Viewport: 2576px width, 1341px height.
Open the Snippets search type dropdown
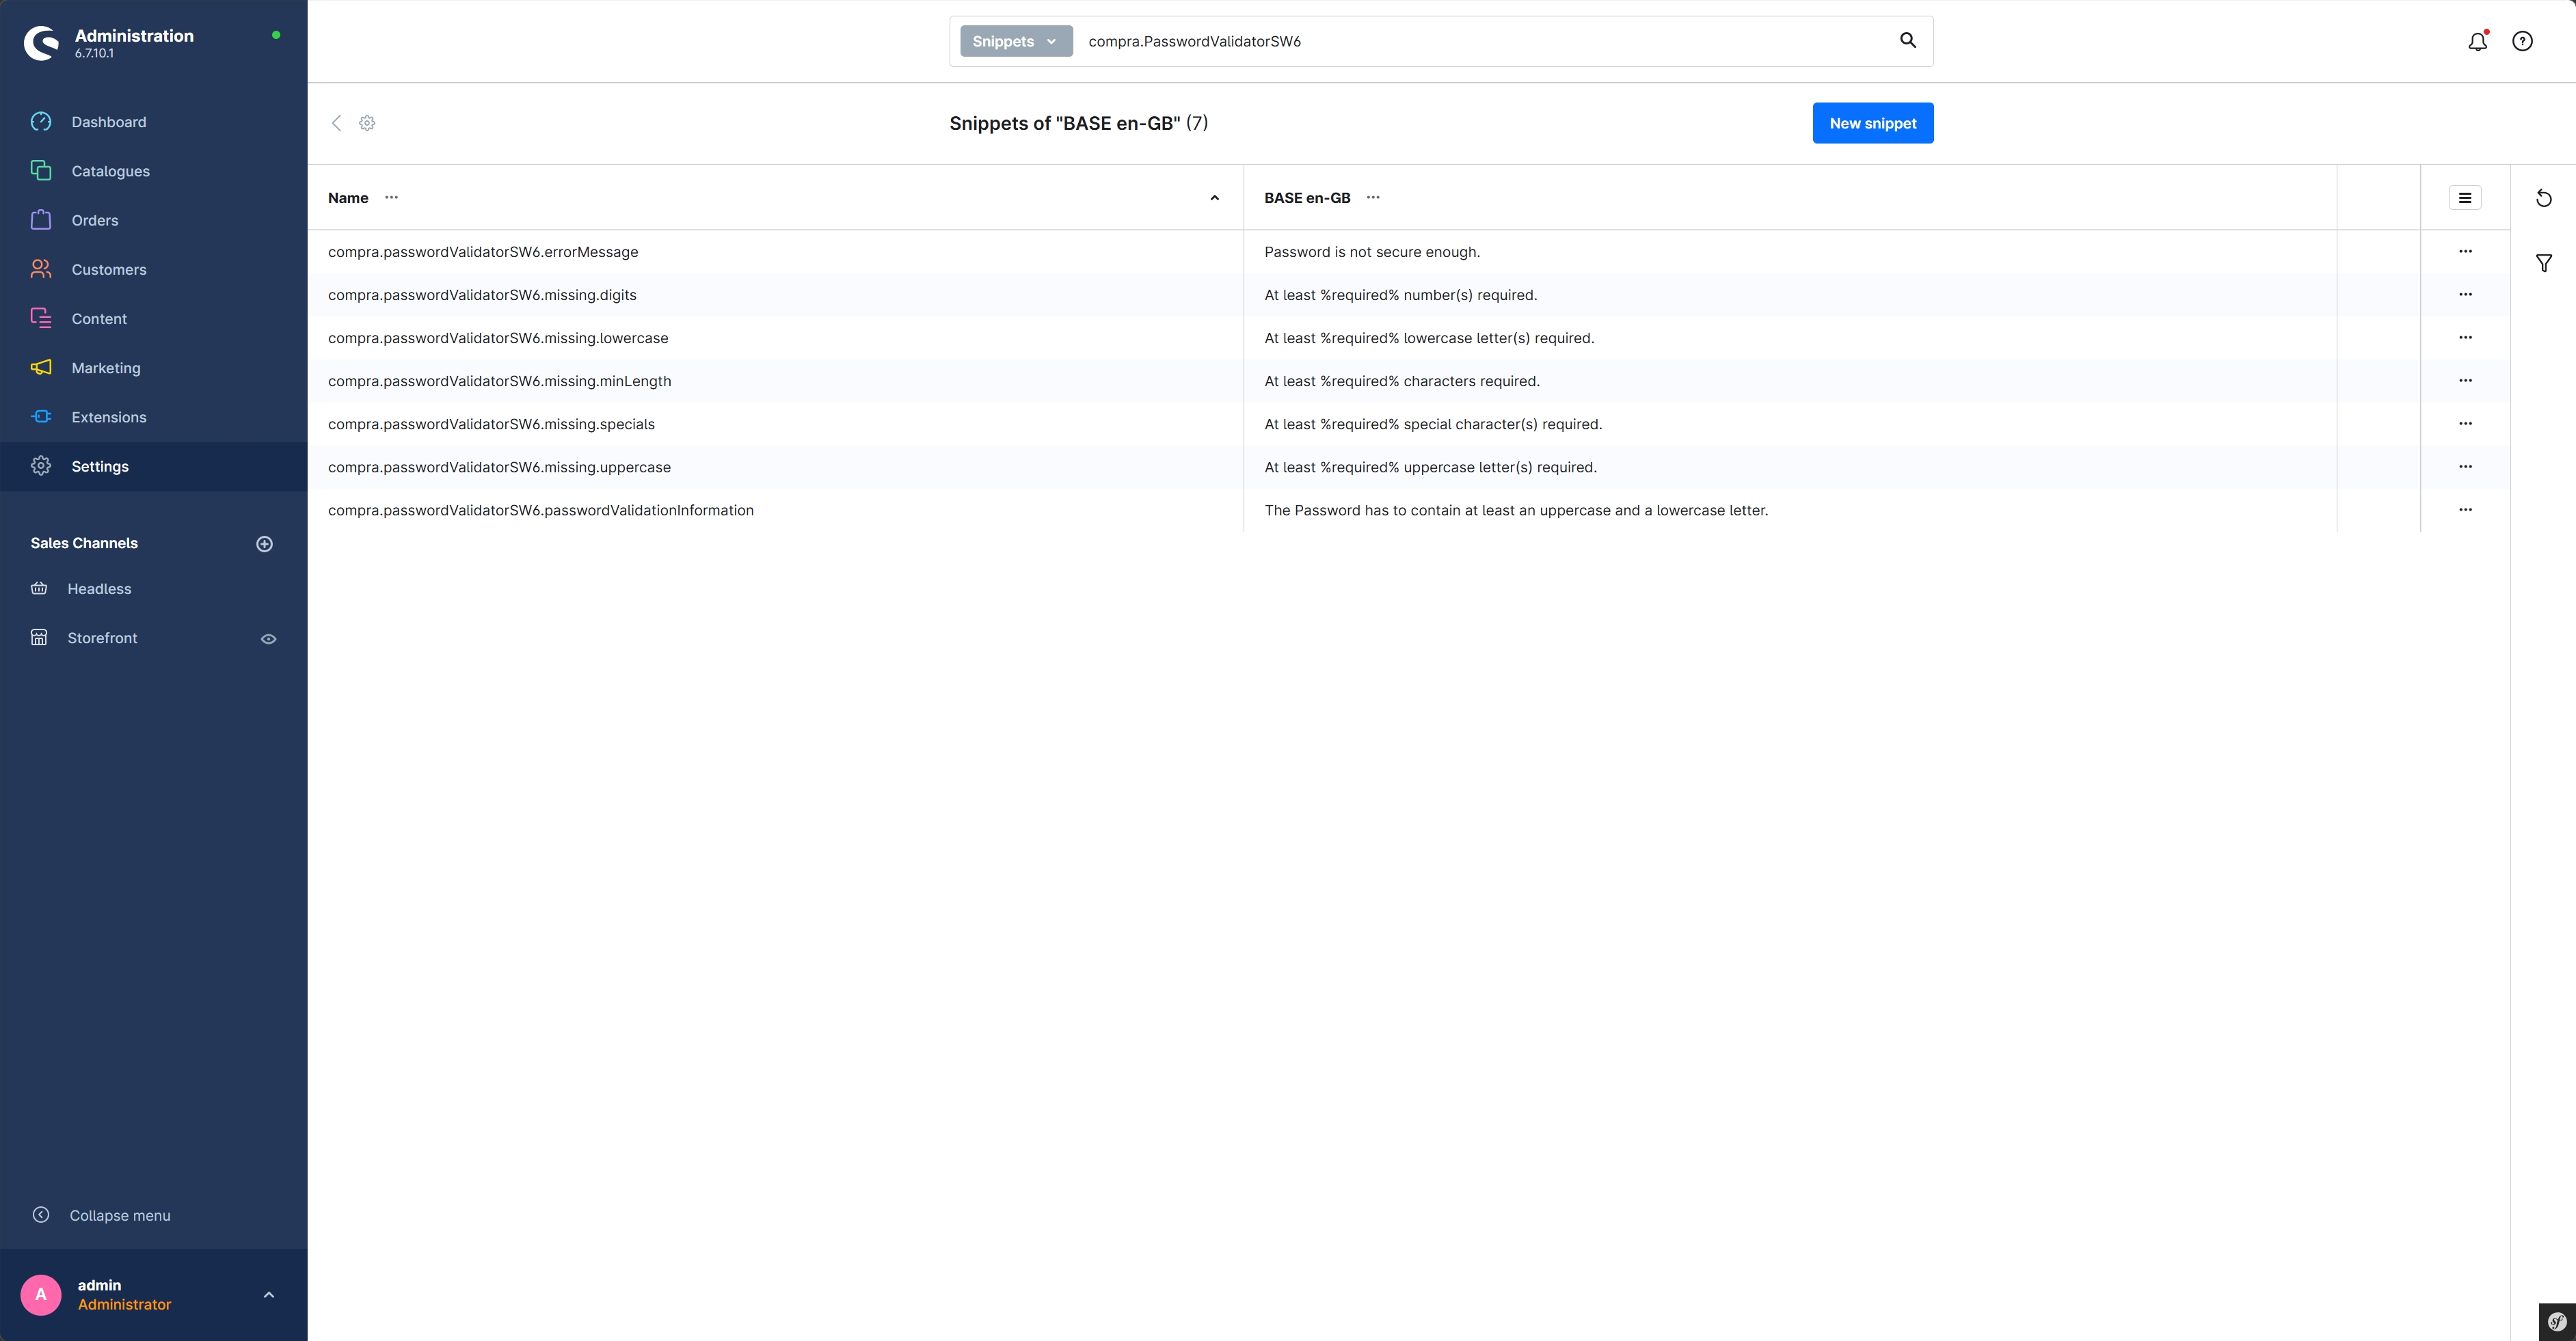point(1016,41)
